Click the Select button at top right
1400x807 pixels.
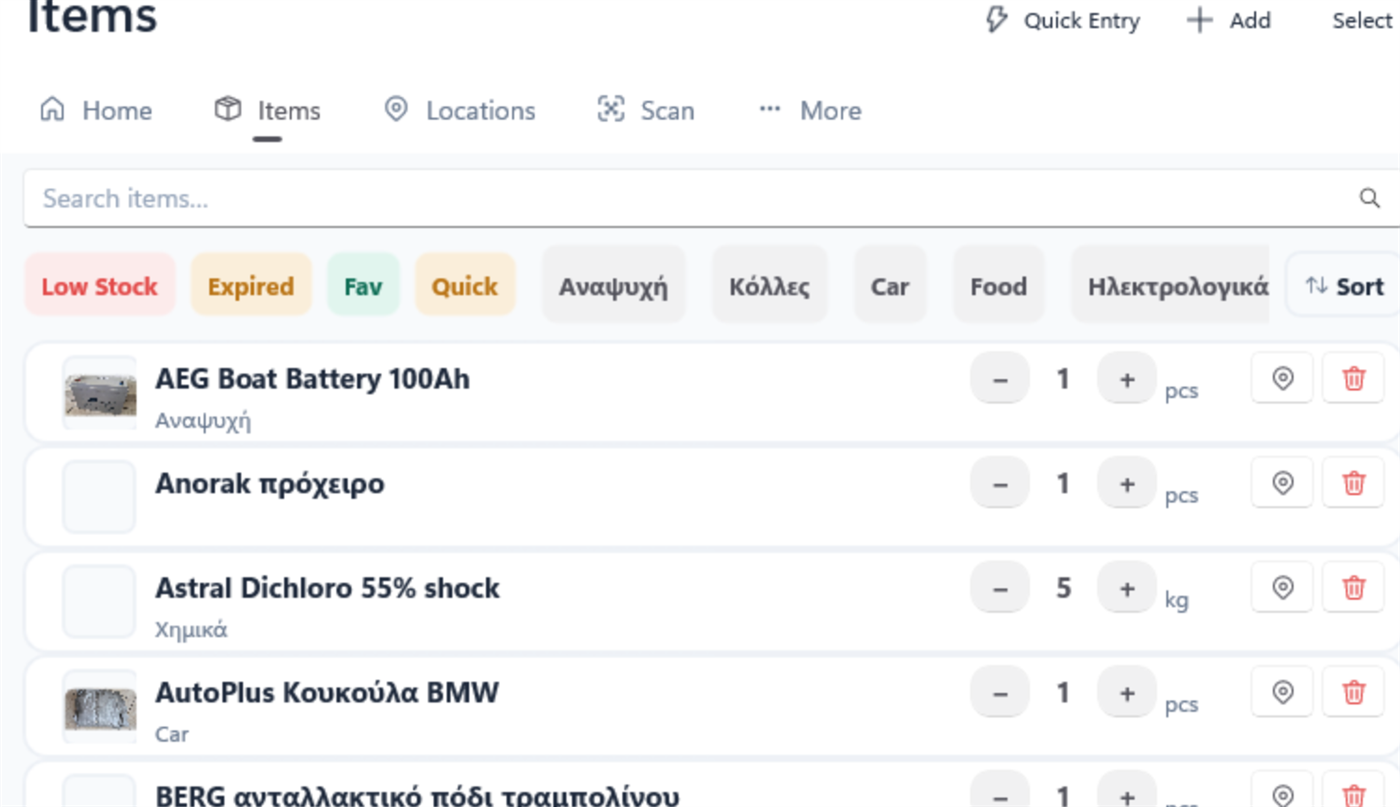pos(1362,21)
